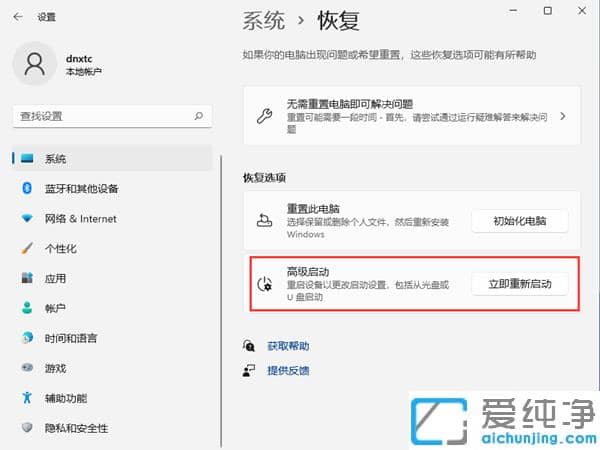
Task: Open 隐私和安全性 settings
Action: (112, 427)
